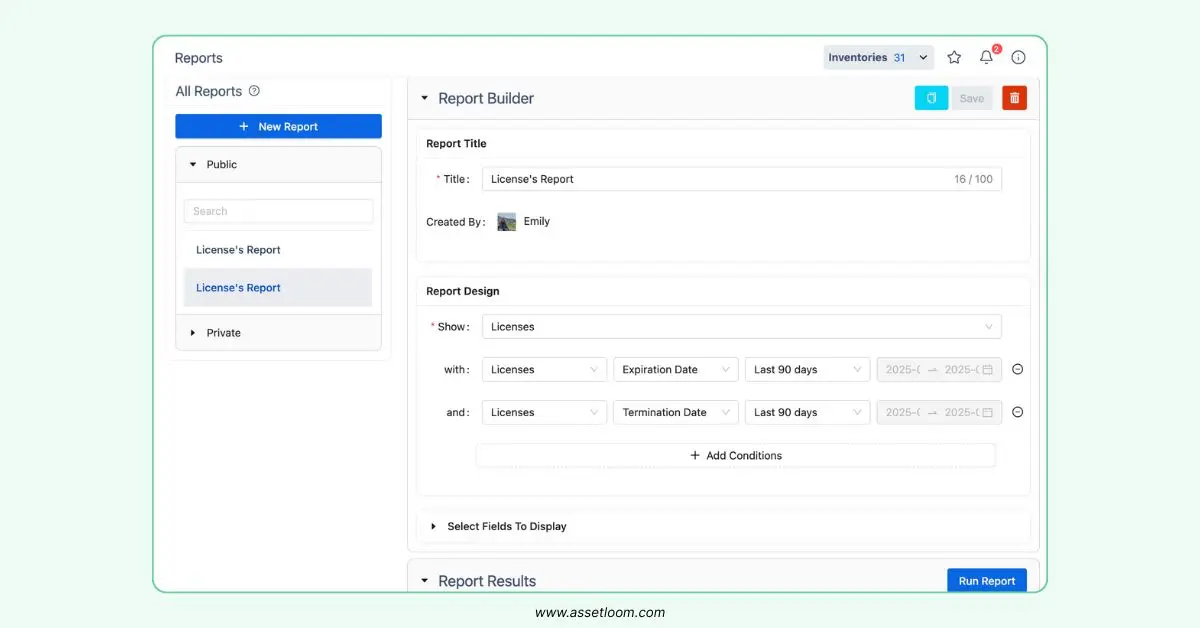Click the red delete report trash icon
The image size is (1200, 628).
tap(1014, 98)
